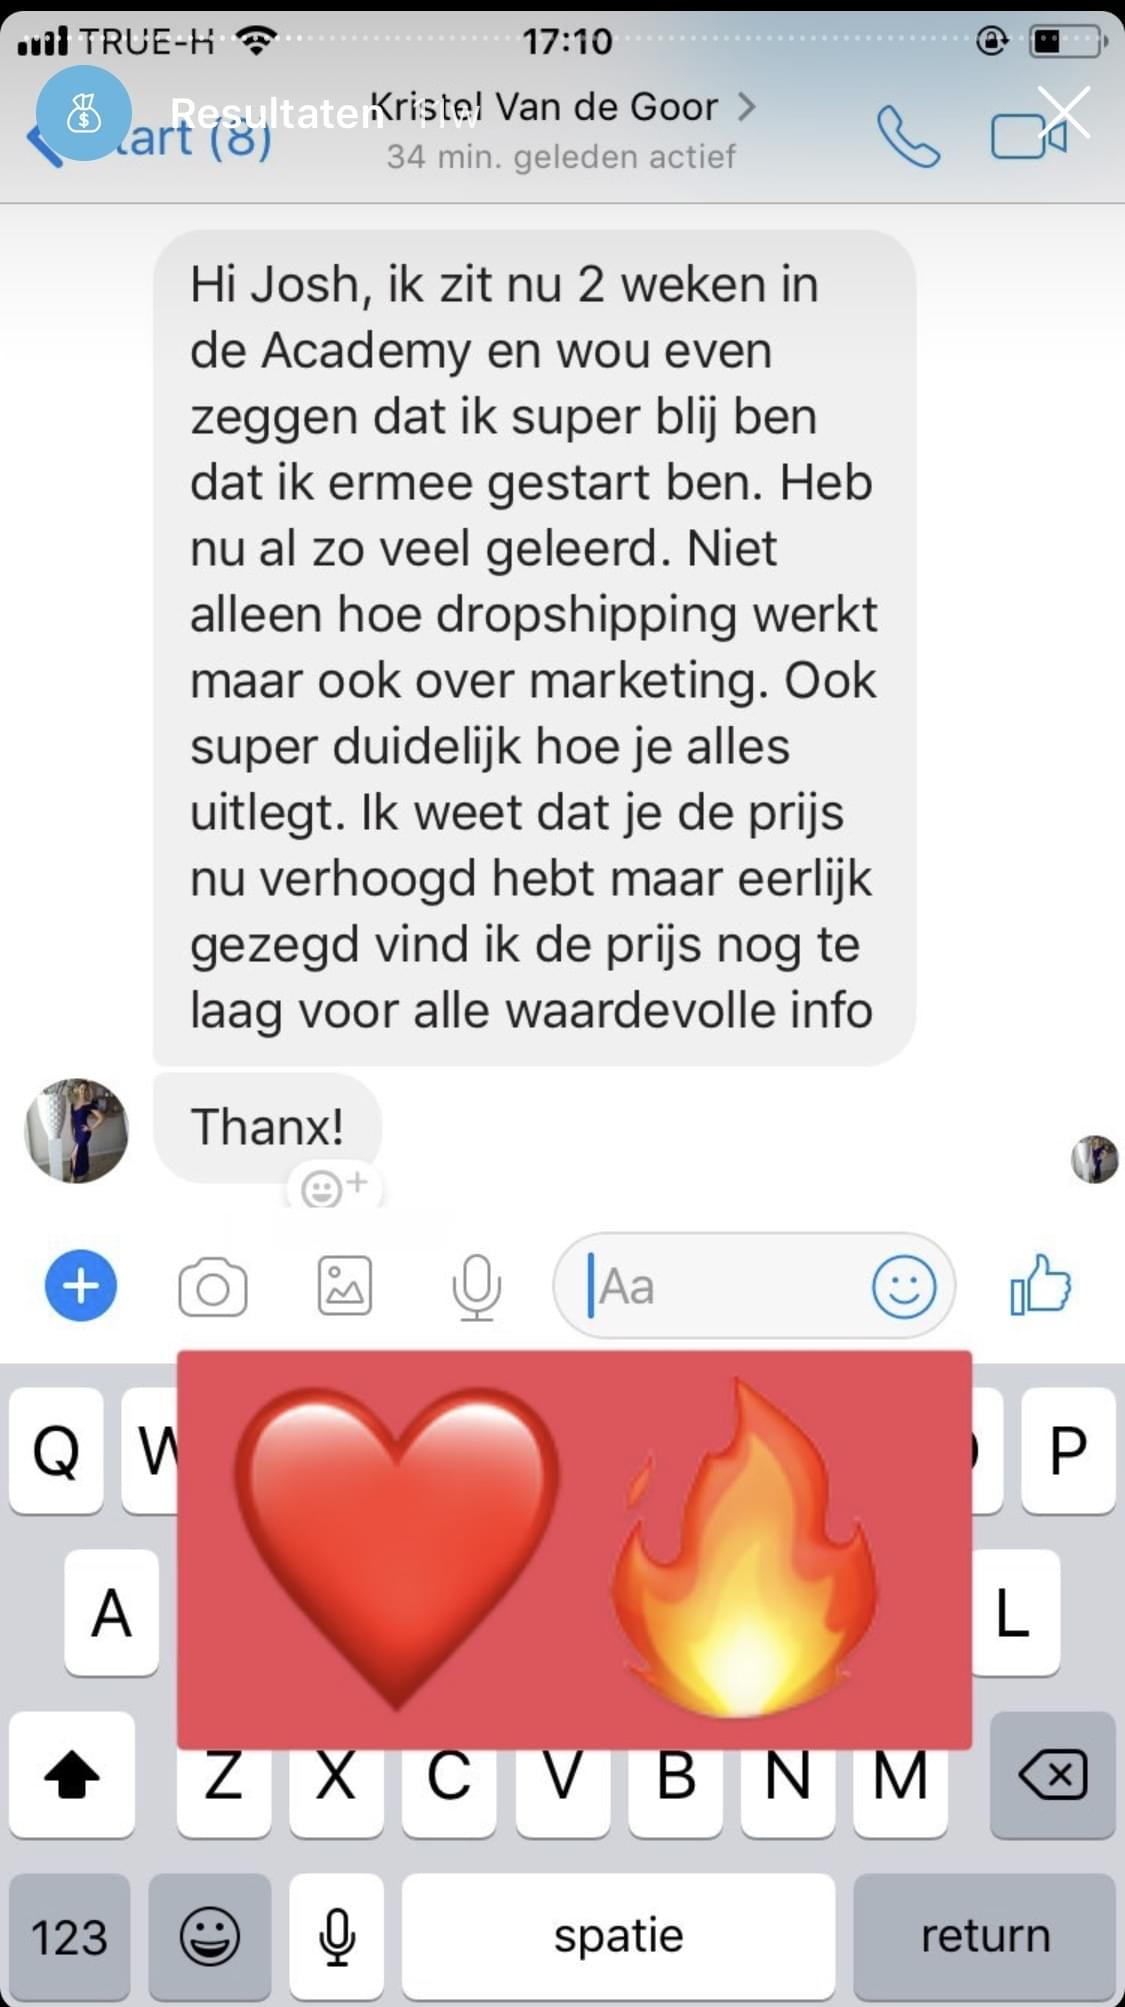Send a thumbs-up like

coord(1040,1284)
